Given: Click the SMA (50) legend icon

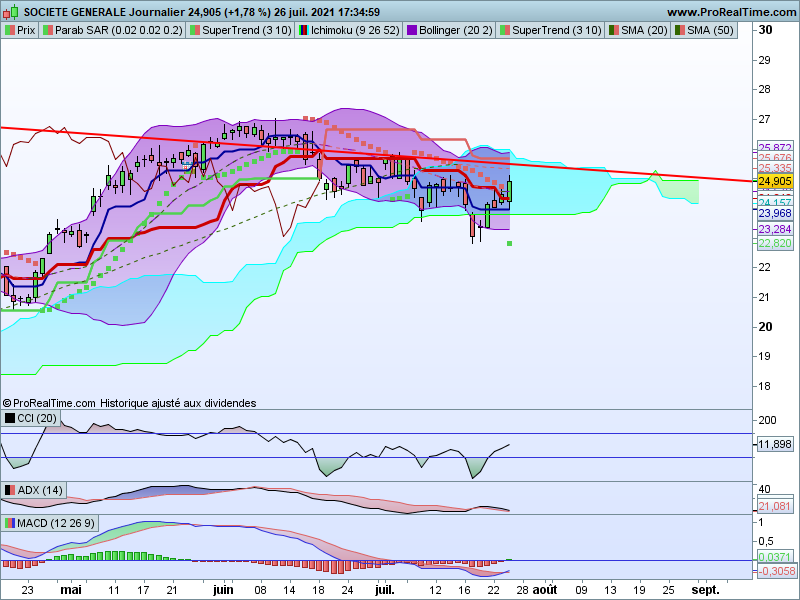Looking at the screenshot, I should tap(680, 31).
